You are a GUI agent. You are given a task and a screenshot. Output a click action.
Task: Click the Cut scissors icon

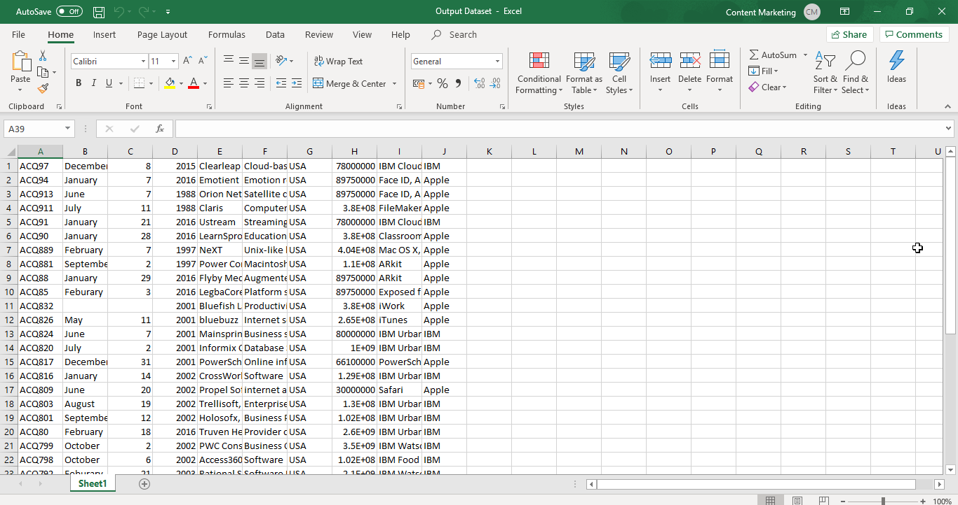point(43,56)
